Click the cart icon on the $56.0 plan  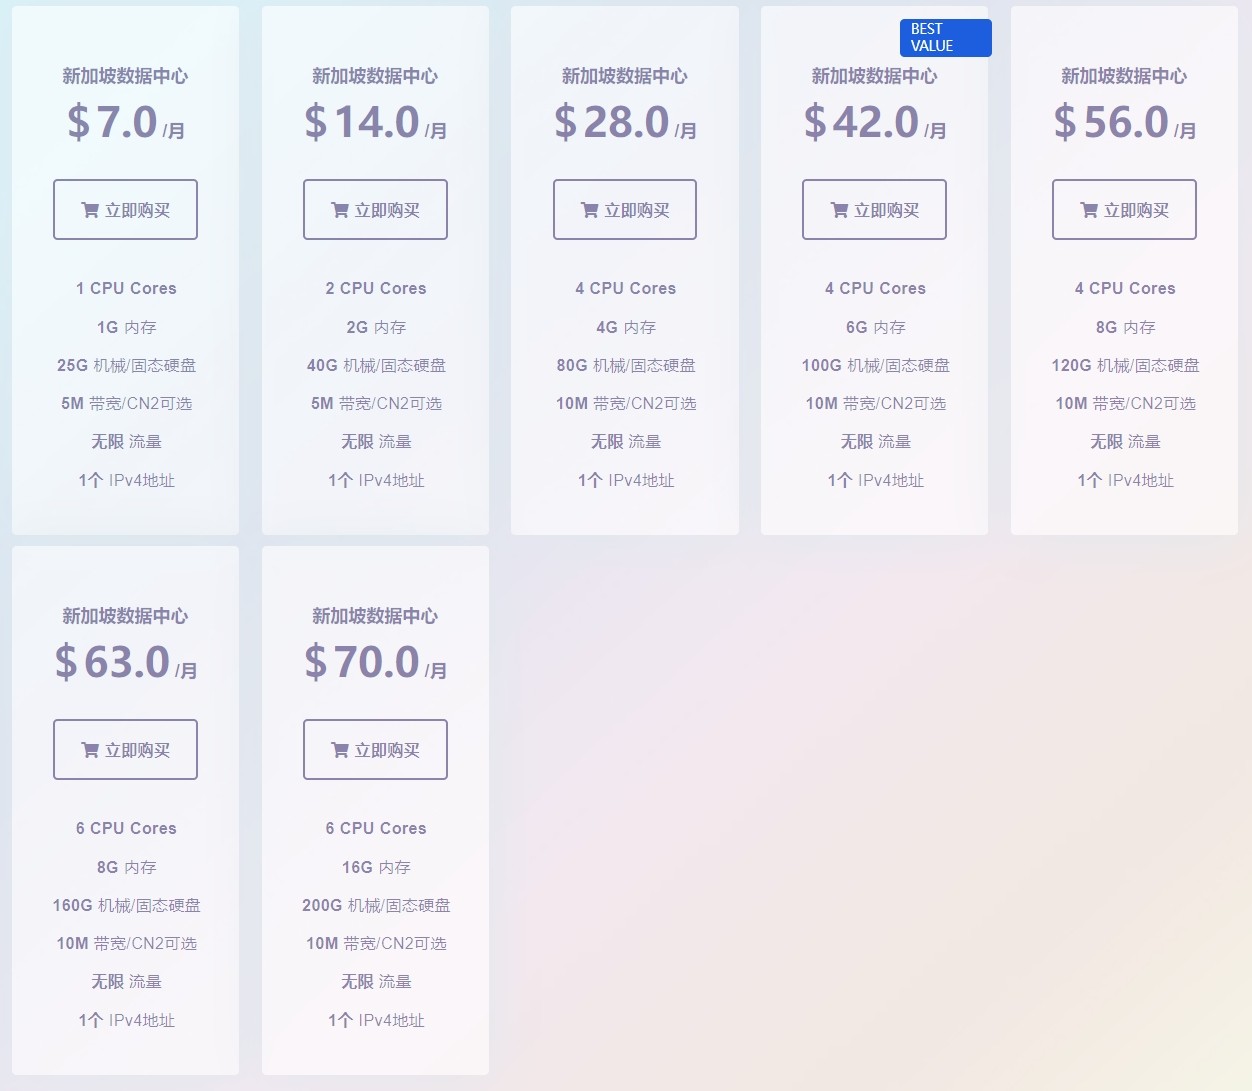pyautogui.click(x=1089, y=210)
